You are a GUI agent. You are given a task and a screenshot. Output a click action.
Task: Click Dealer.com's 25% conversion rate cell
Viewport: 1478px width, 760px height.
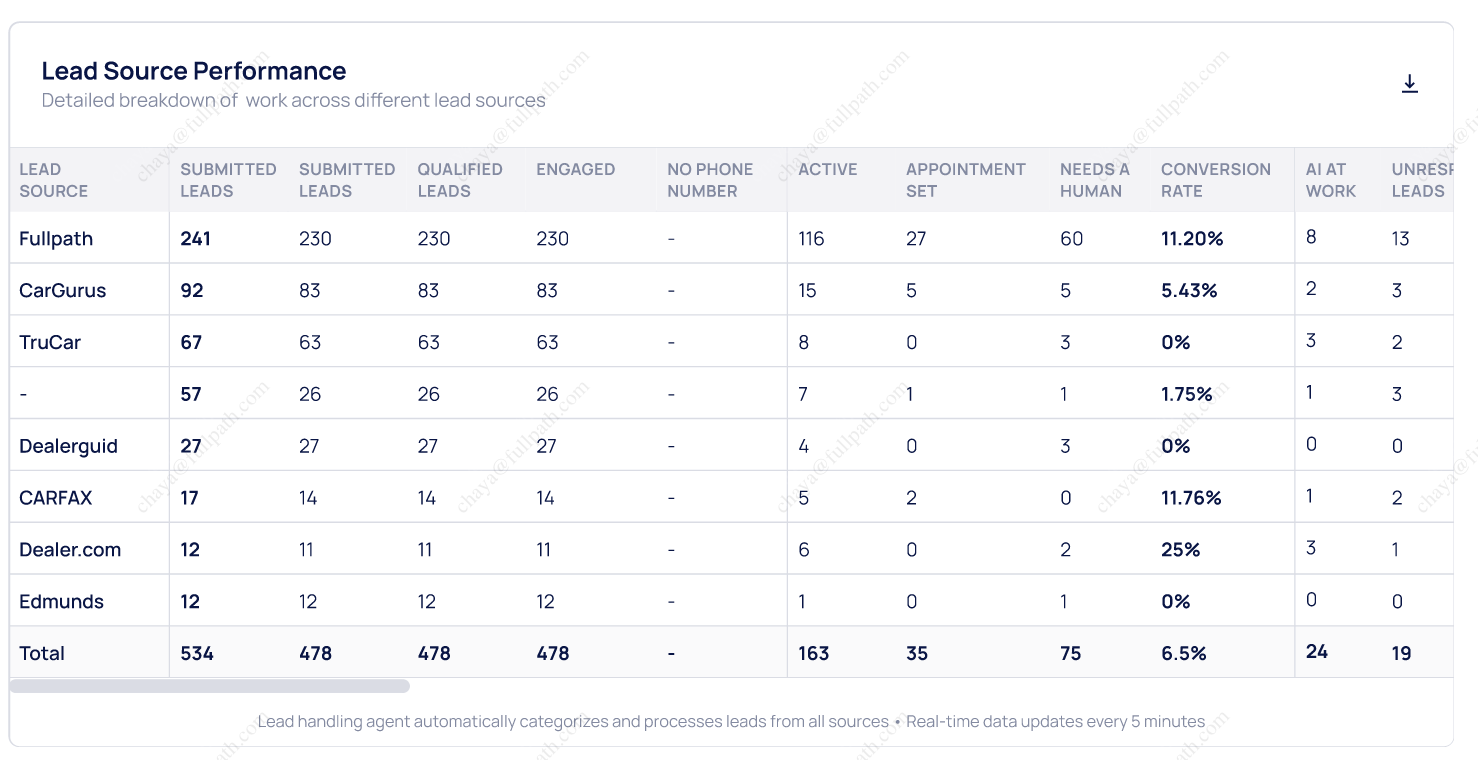(x=1180, y=550)
